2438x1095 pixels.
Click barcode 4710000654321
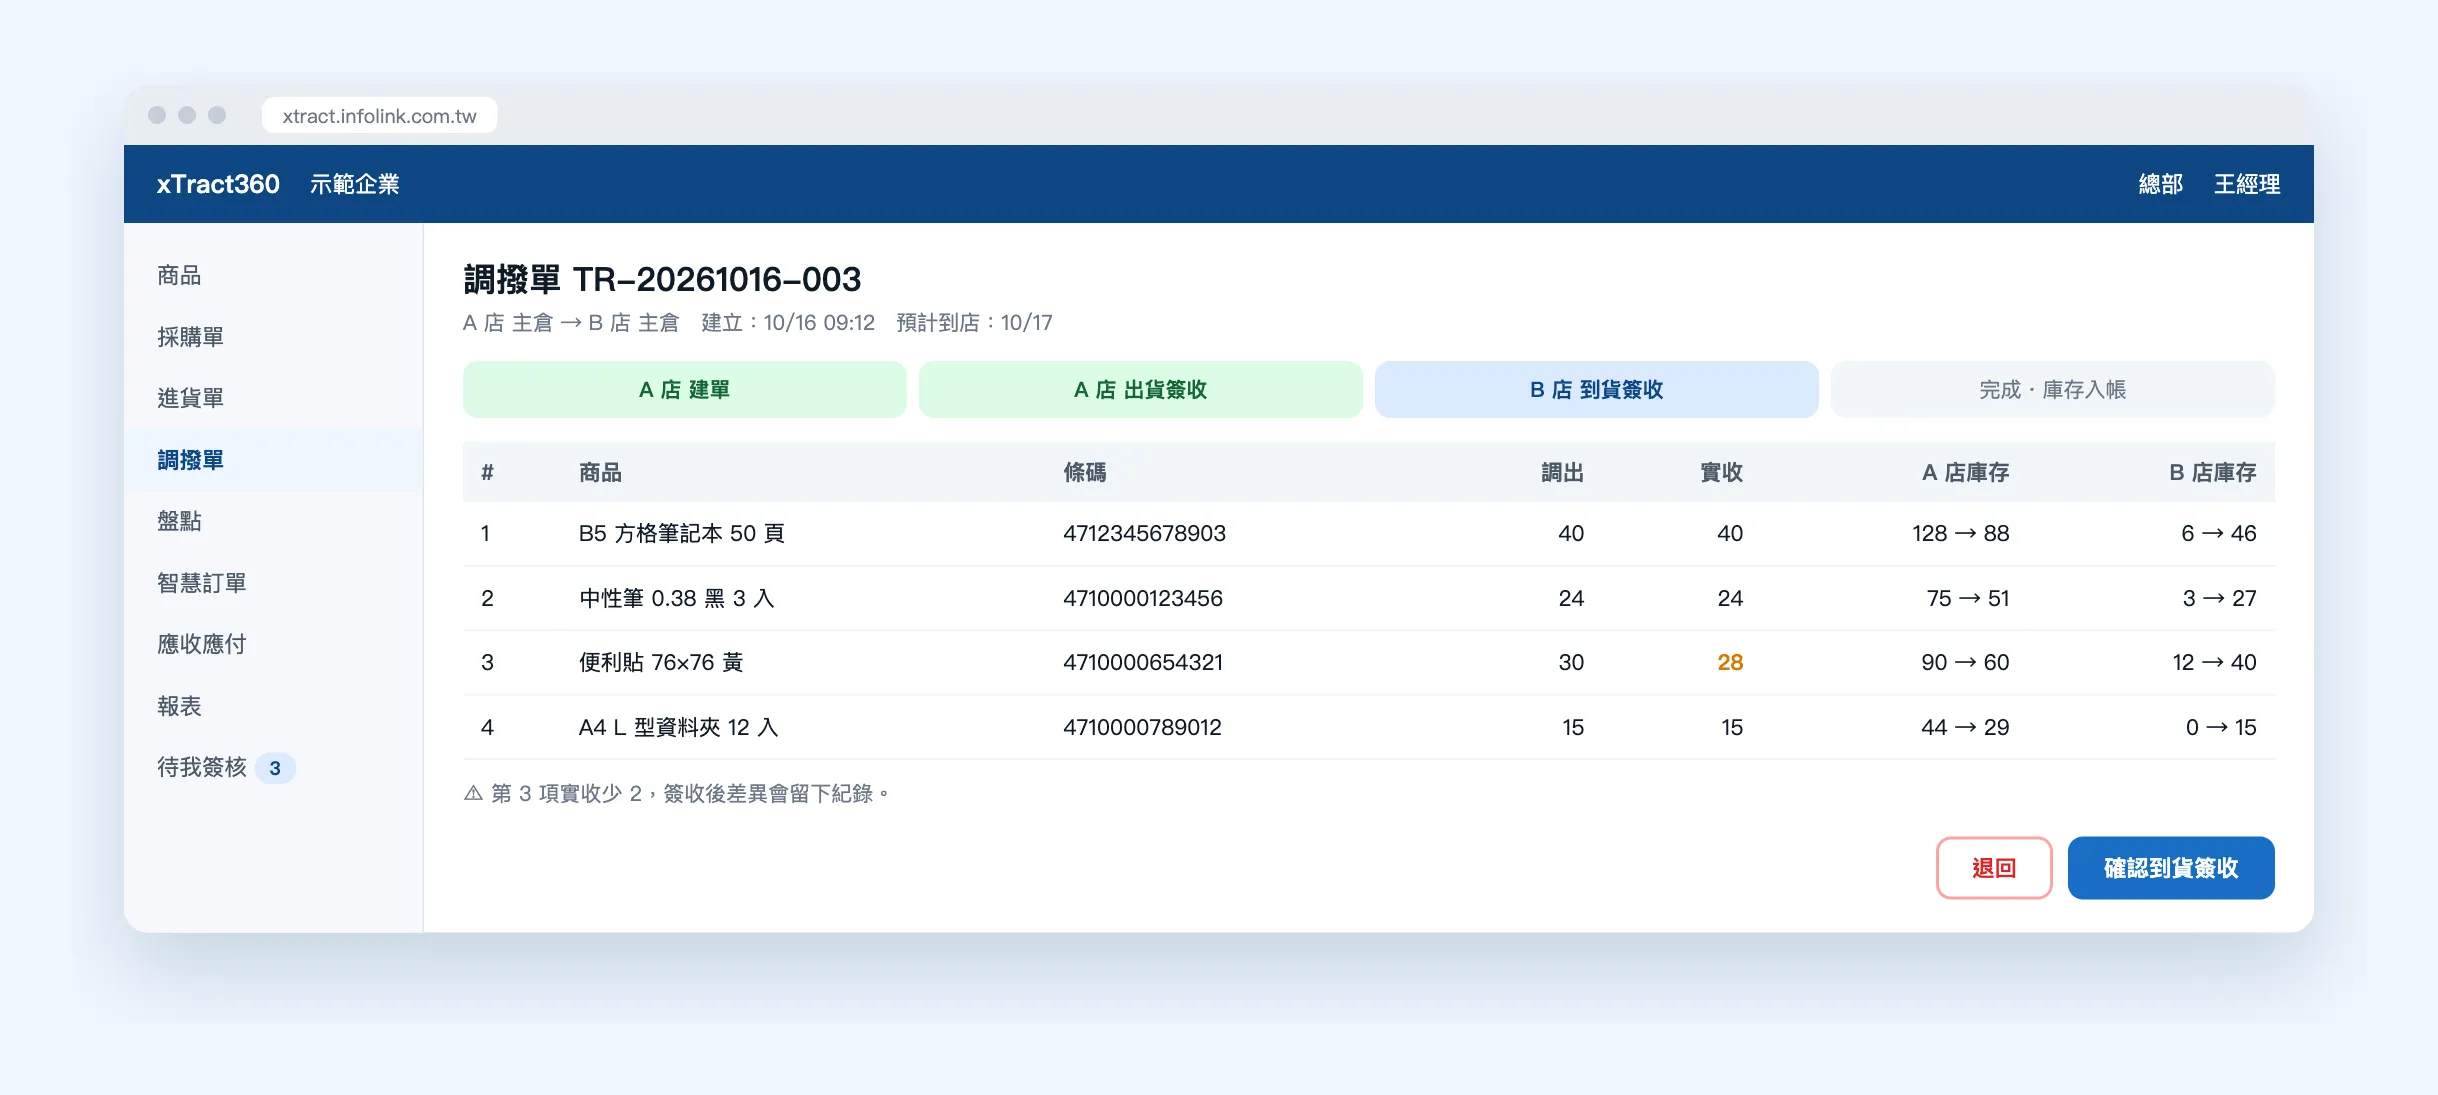(1143, 662)
